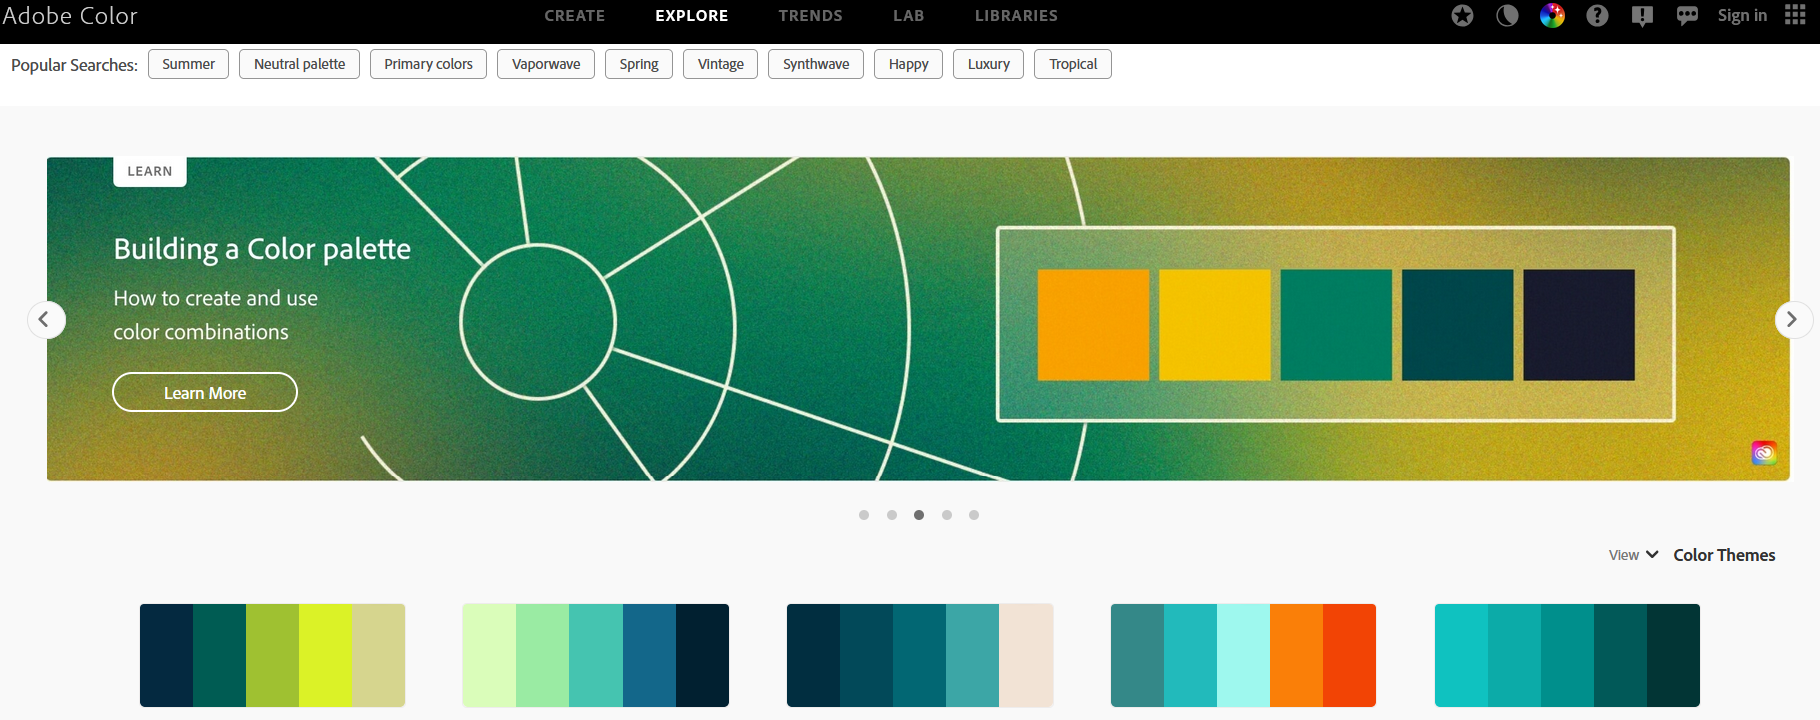Click the cream swatch in third theme
1820x720 pixels.
pyautogui.click(x=1026, y=655)
